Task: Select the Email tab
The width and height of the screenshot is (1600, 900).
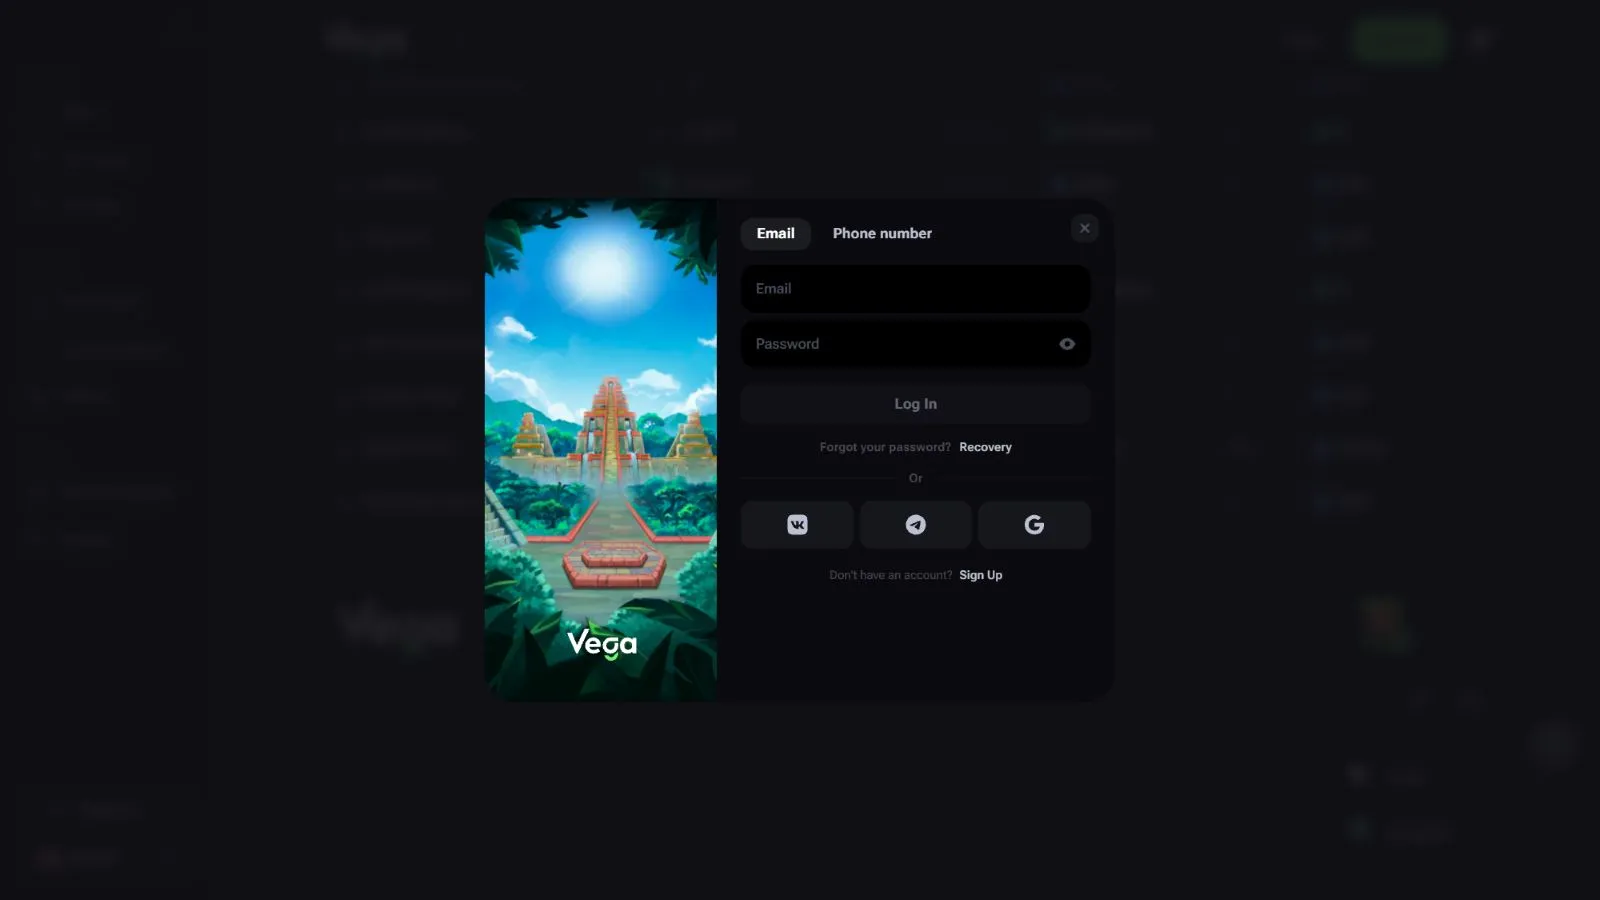Action: pyautogui.click(x=775, y=233)
